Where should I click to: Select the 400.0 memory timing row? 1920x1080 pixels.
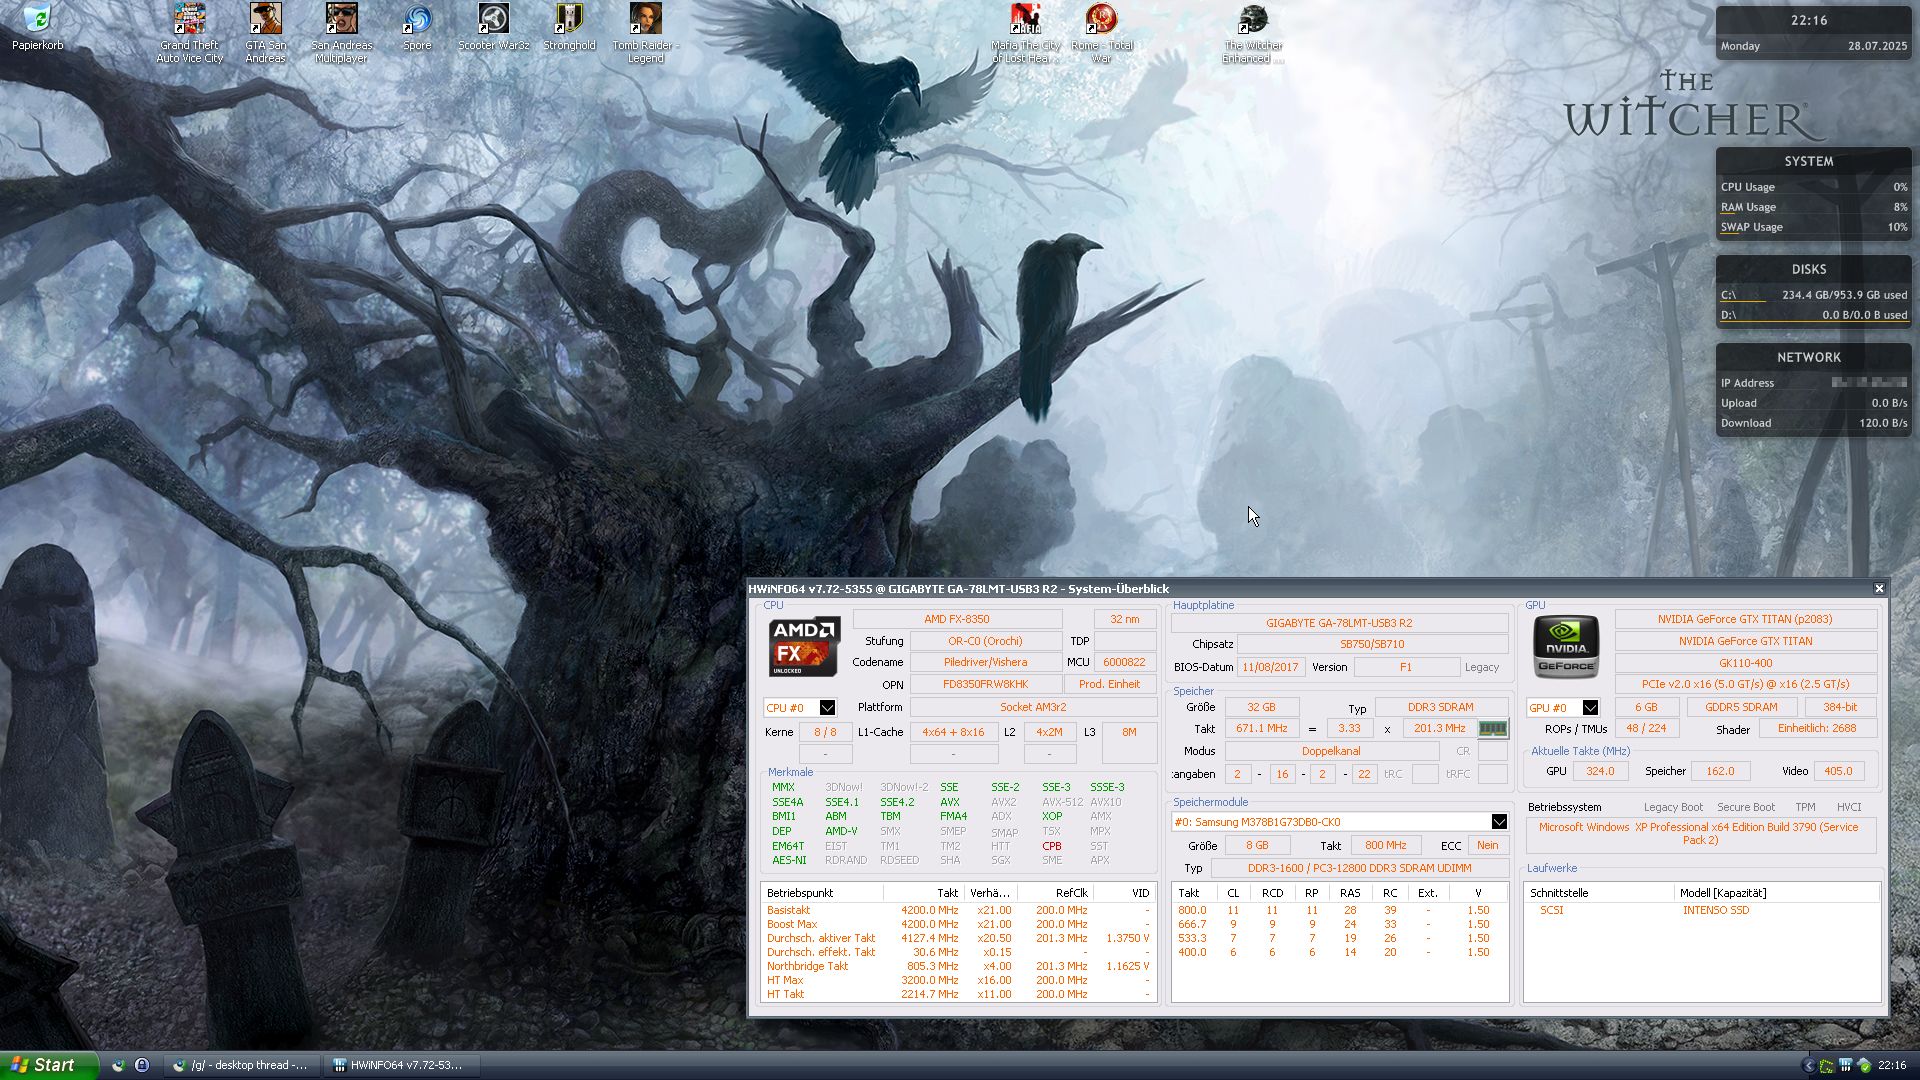tap(1339, 952)
